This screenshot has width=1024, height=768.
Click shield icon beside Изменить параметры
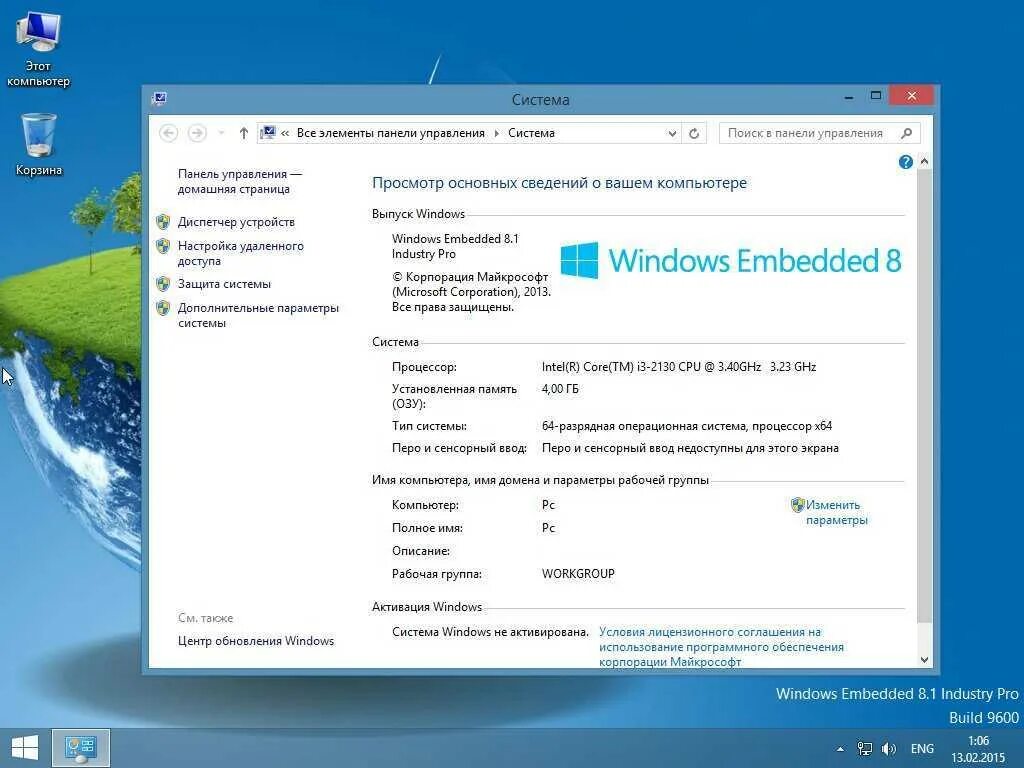[x=797, y=505]
